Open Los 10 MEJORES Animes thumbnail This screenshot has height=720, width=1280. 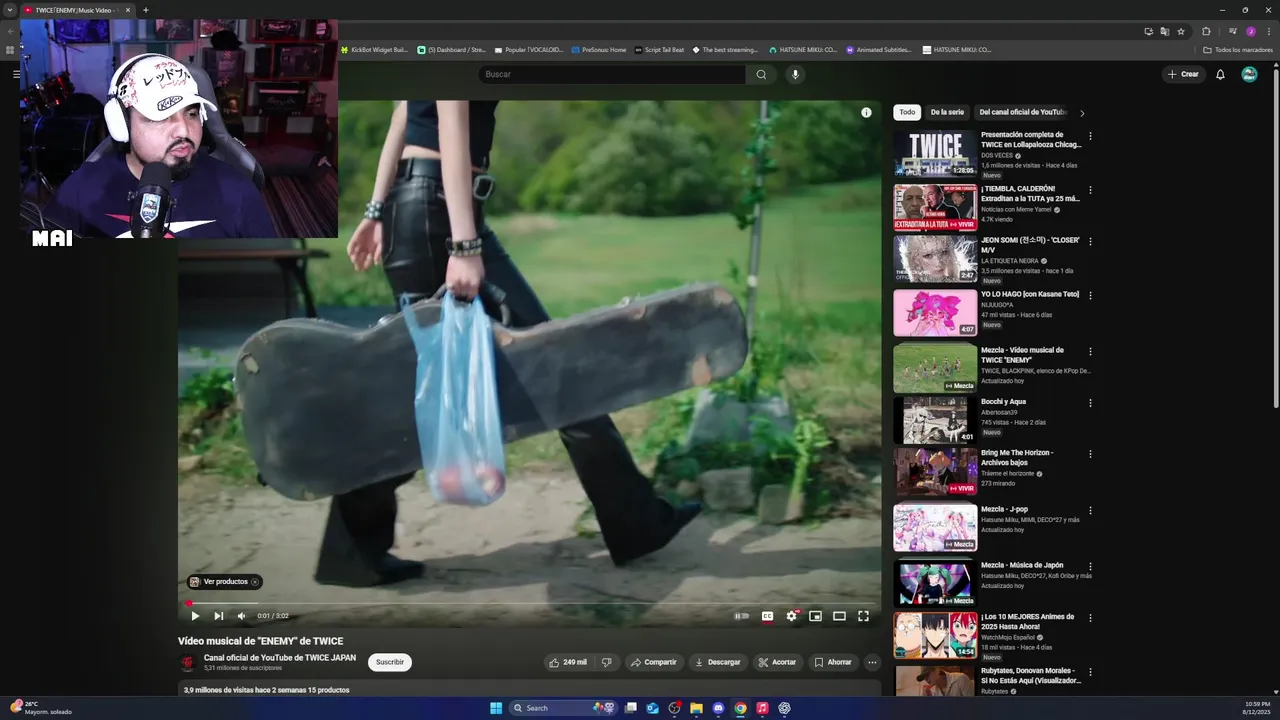(x=935, y=635)
